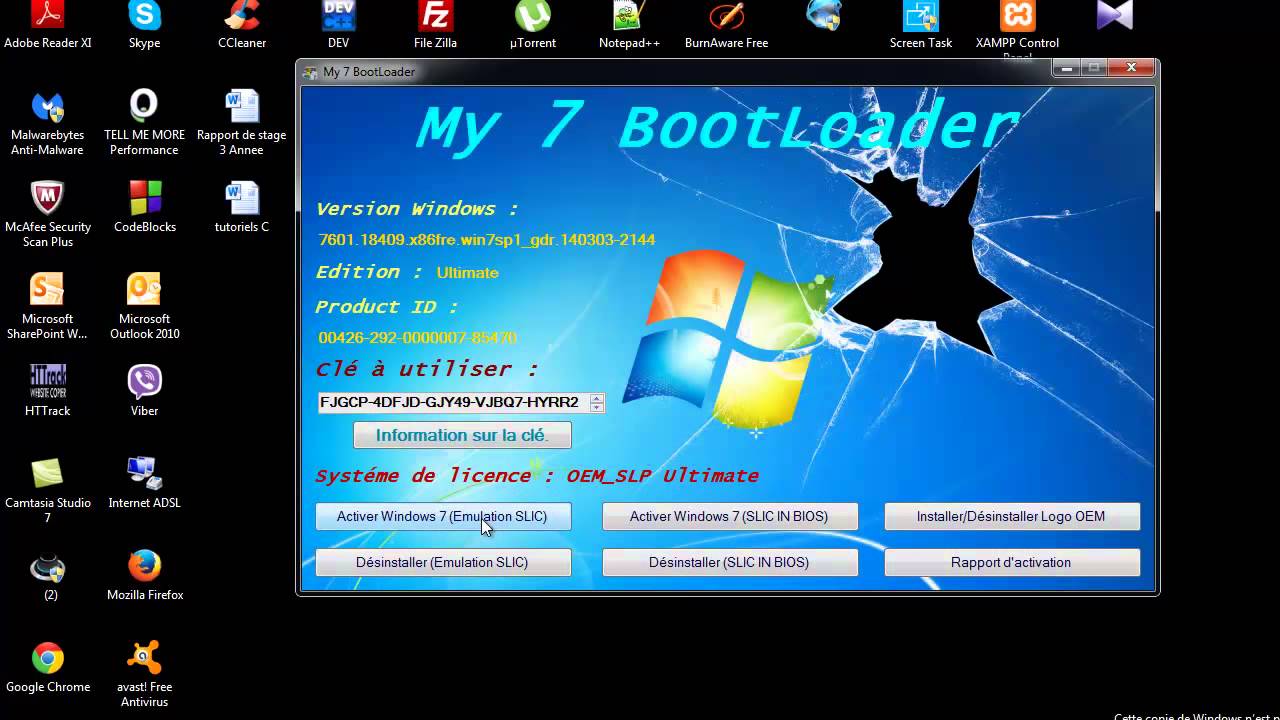Open McAfee Security Scan Plus icon
1280x720 pixels.
47,215
